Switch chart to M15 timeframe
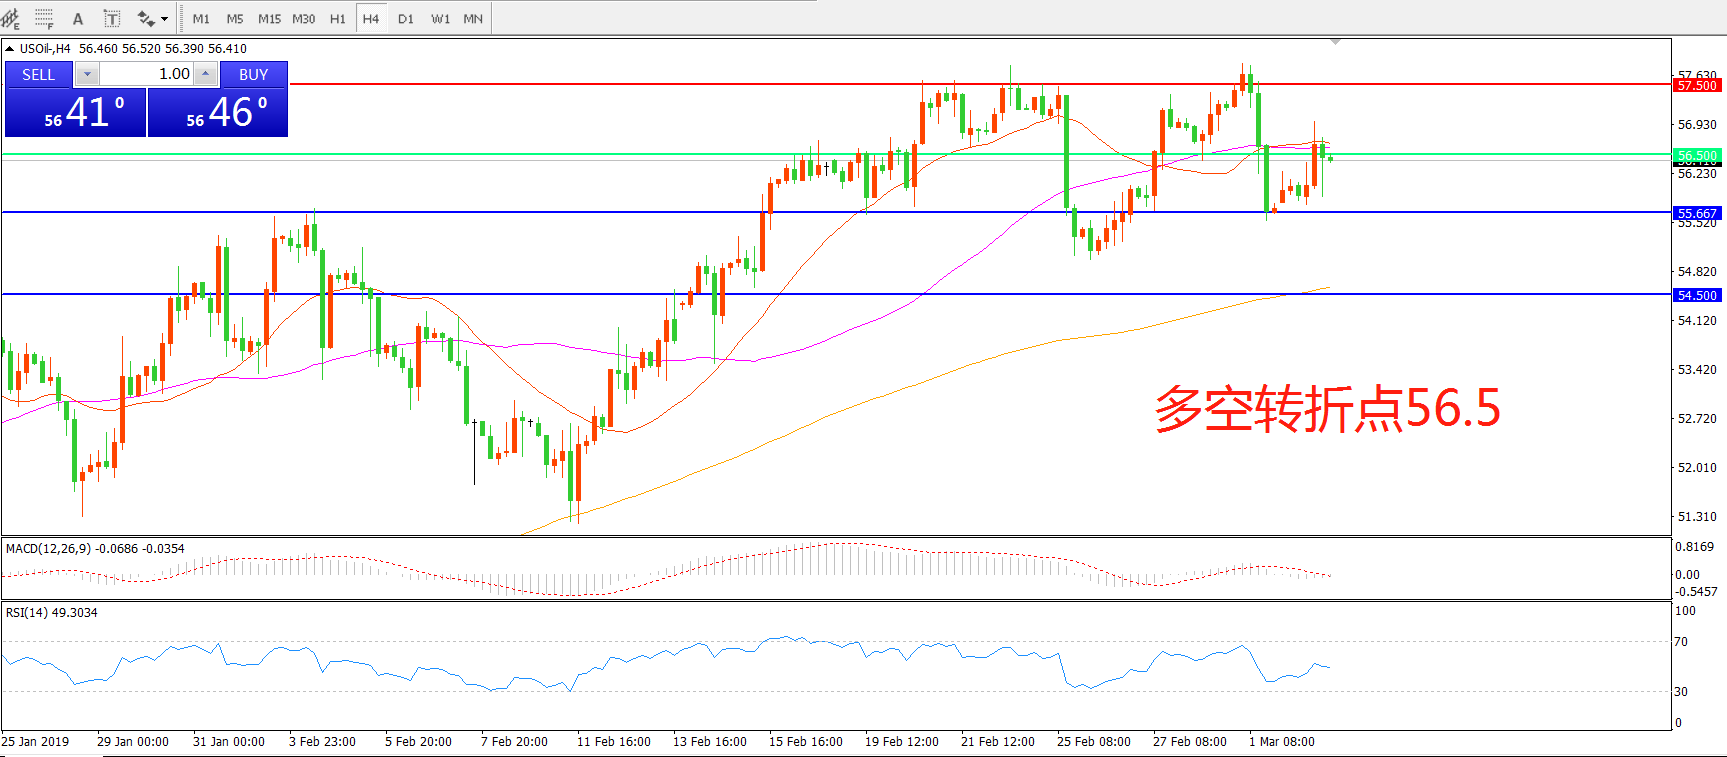Viewport: 1727px width, 757px height. click(x=269, y=18)
